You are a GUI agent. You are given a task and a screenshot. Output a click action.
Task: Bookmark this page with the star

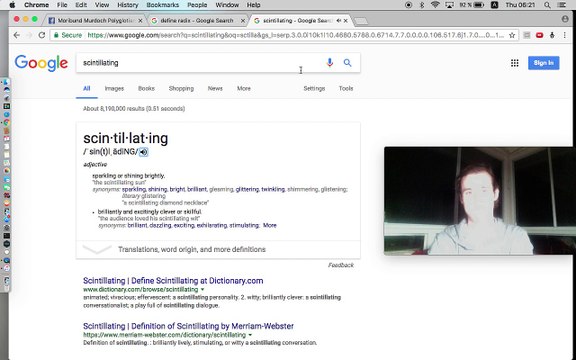pos(512,35)
